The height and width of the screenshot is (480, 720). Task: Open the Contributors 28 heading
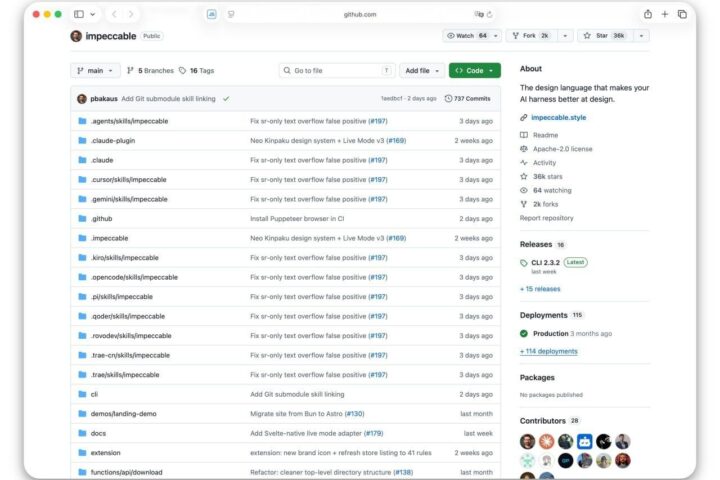click(549, 421)
